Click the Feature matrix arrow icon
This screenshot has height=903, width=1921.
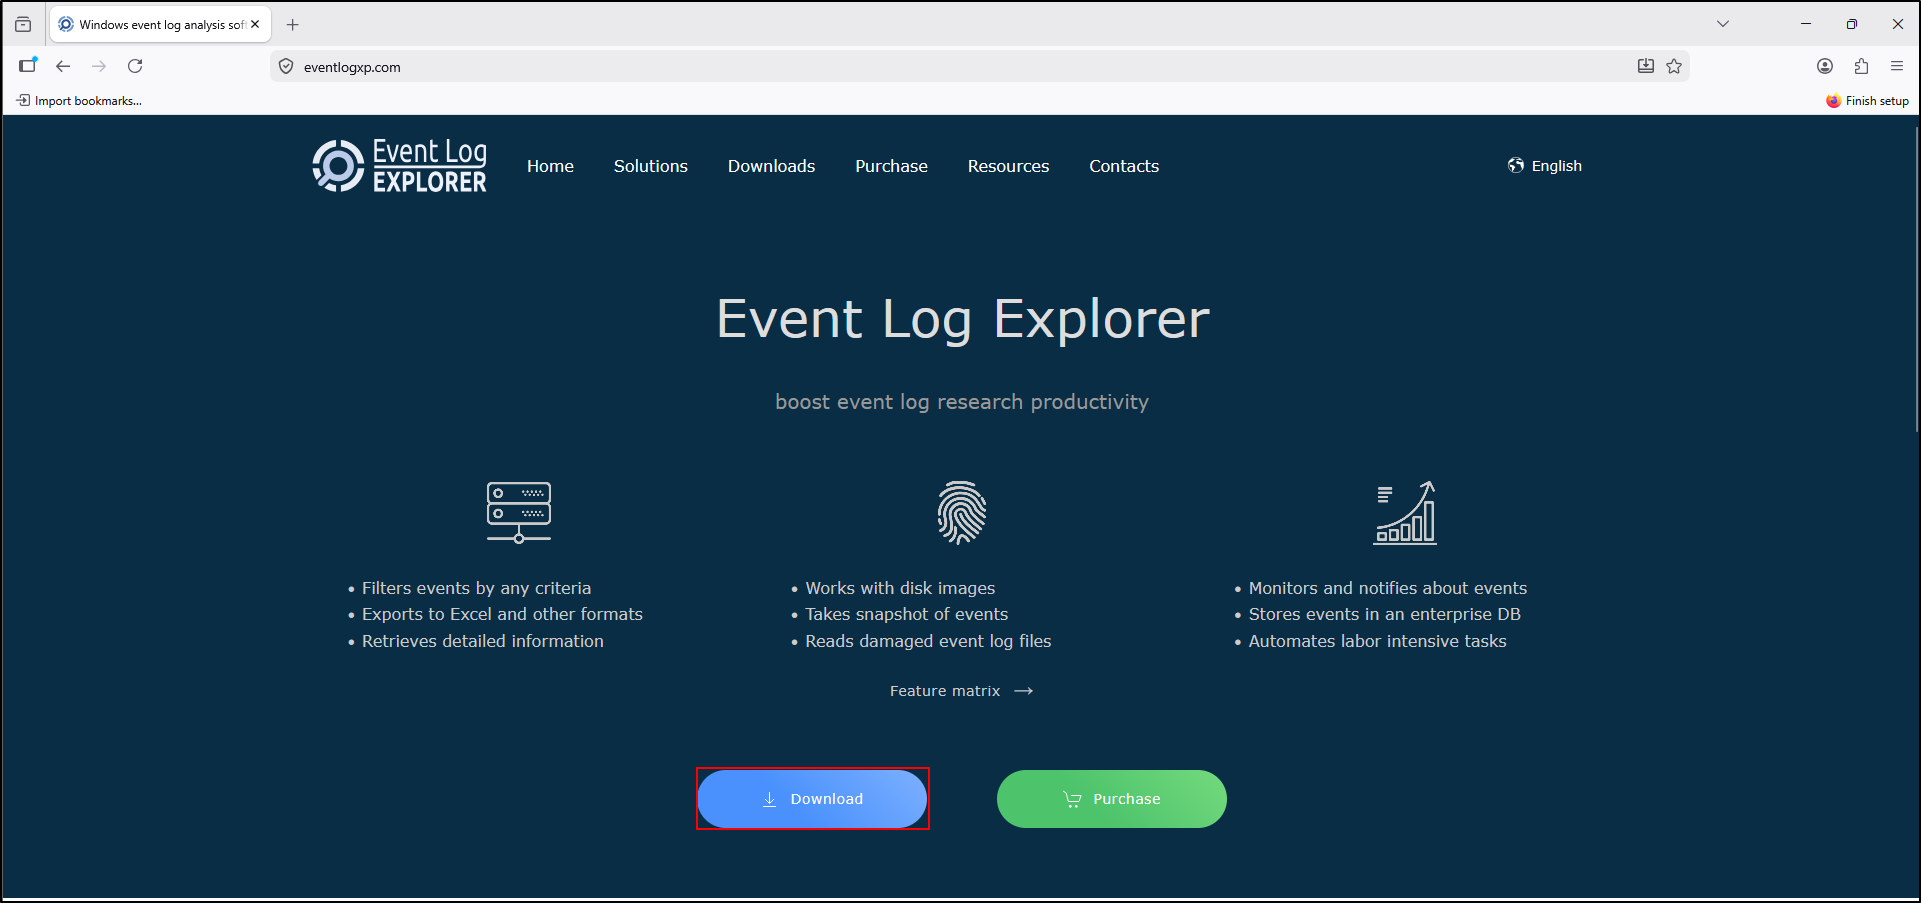pos(1024,691)
